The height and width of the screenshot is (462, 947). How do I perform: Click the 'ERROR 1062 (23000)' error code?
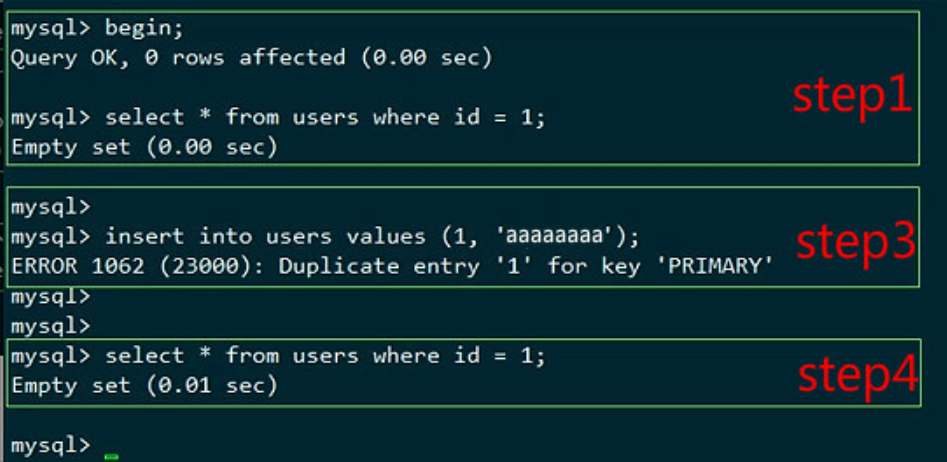pos(138,267)
